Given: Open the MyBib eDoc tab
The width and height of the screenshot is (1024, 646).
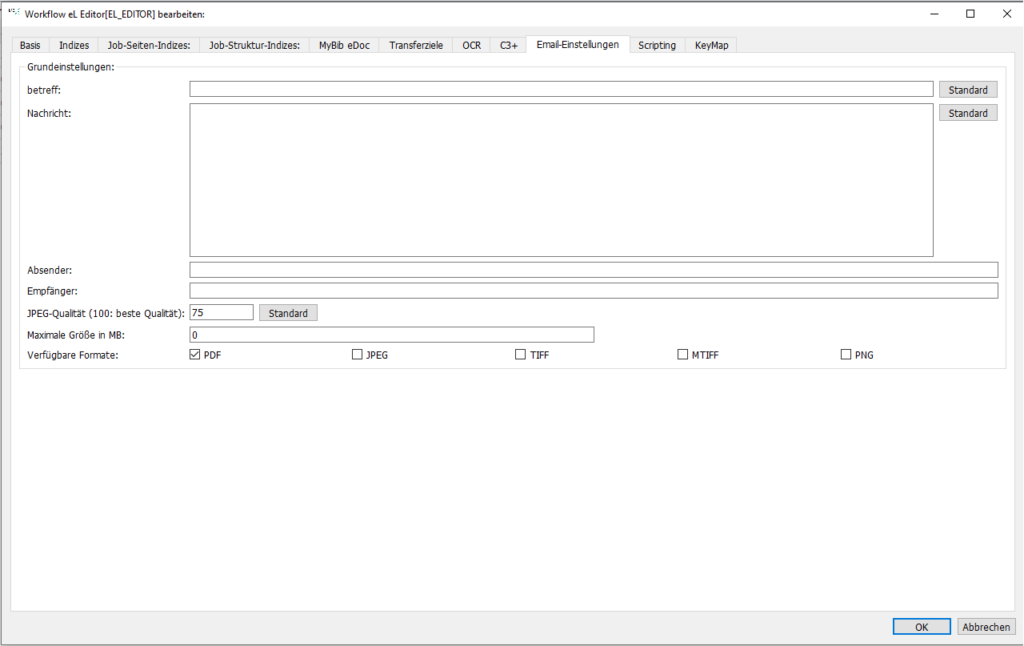Looking at the screenshot, I should tap(344, 45).
